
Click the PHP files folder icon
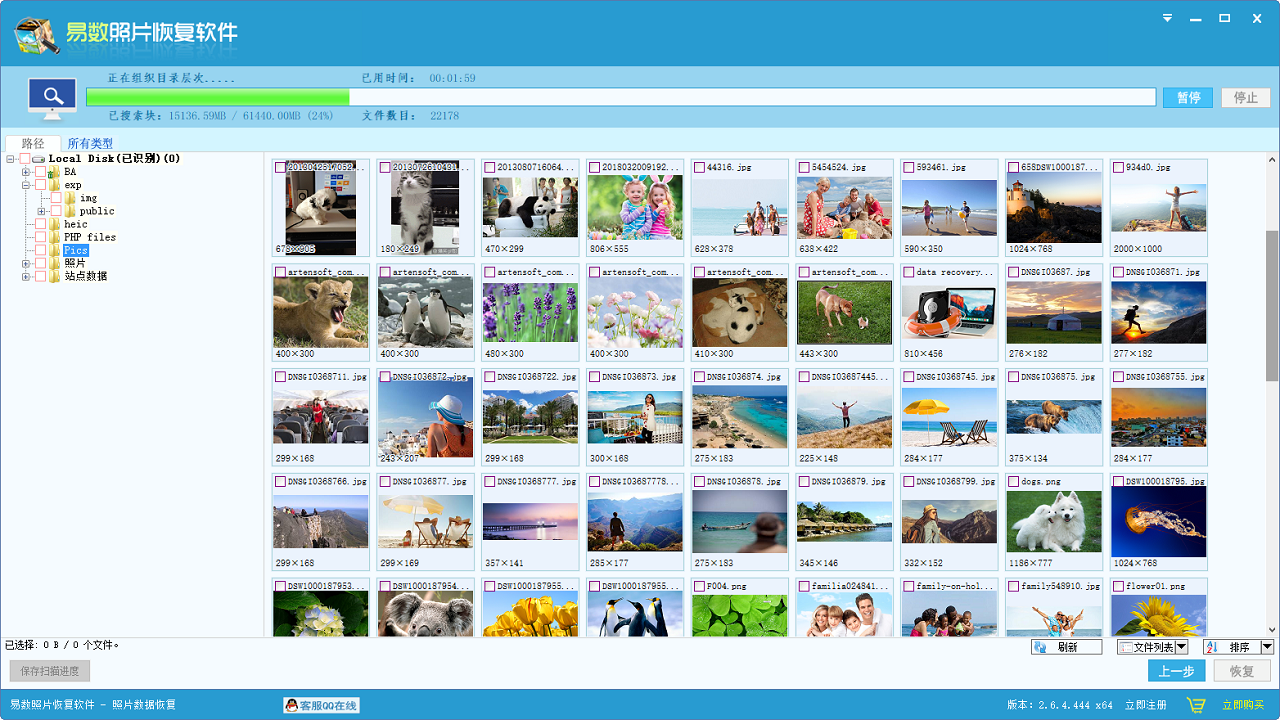[55, 237]
